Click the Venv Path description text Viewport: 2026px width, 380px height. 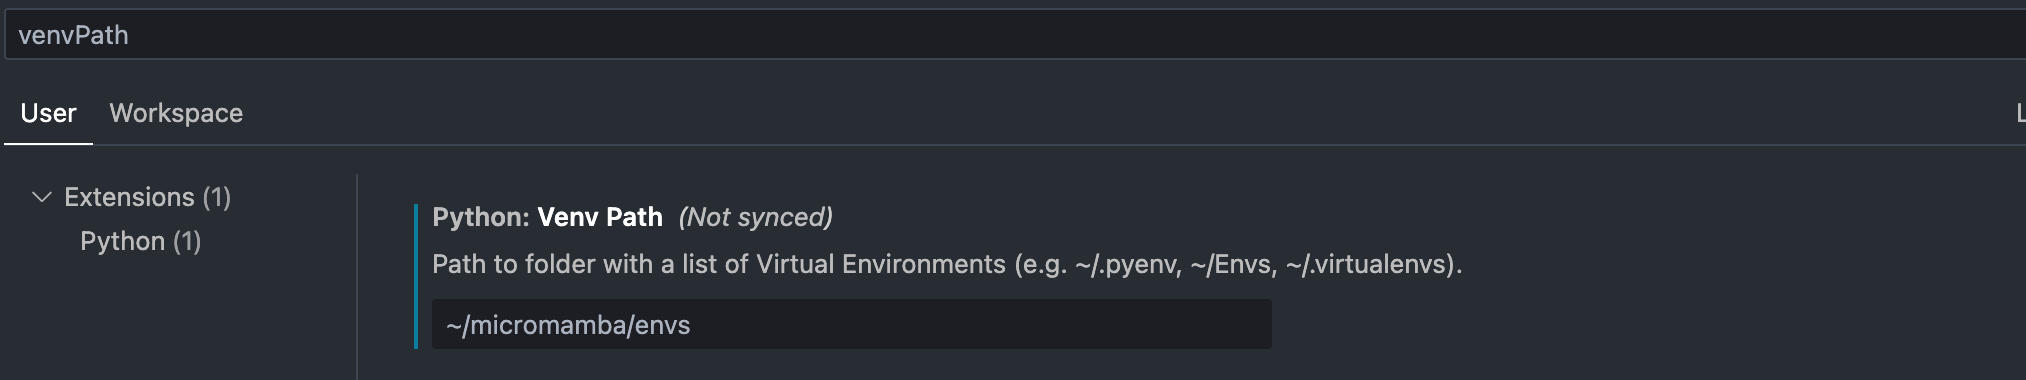[947, 264]
